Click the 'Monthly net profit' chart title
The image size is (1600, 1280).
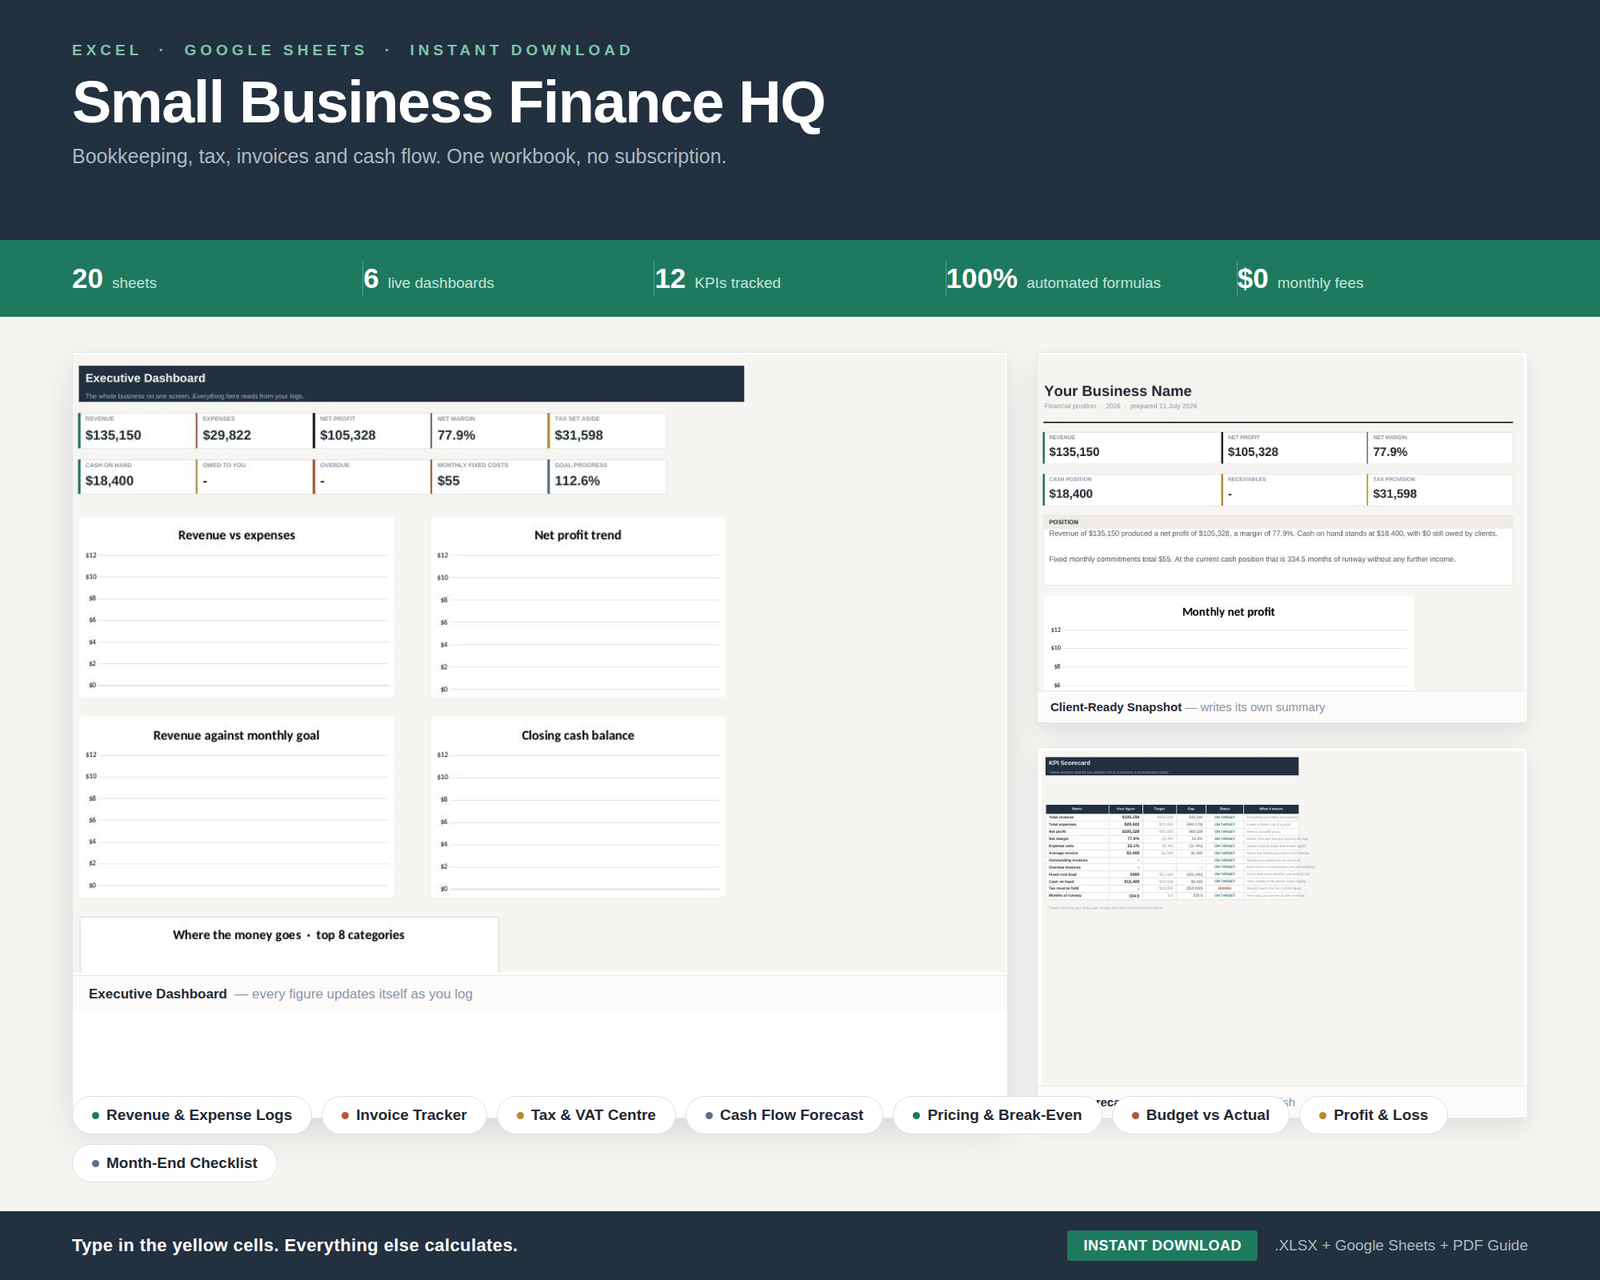(x=1229, y=612)
